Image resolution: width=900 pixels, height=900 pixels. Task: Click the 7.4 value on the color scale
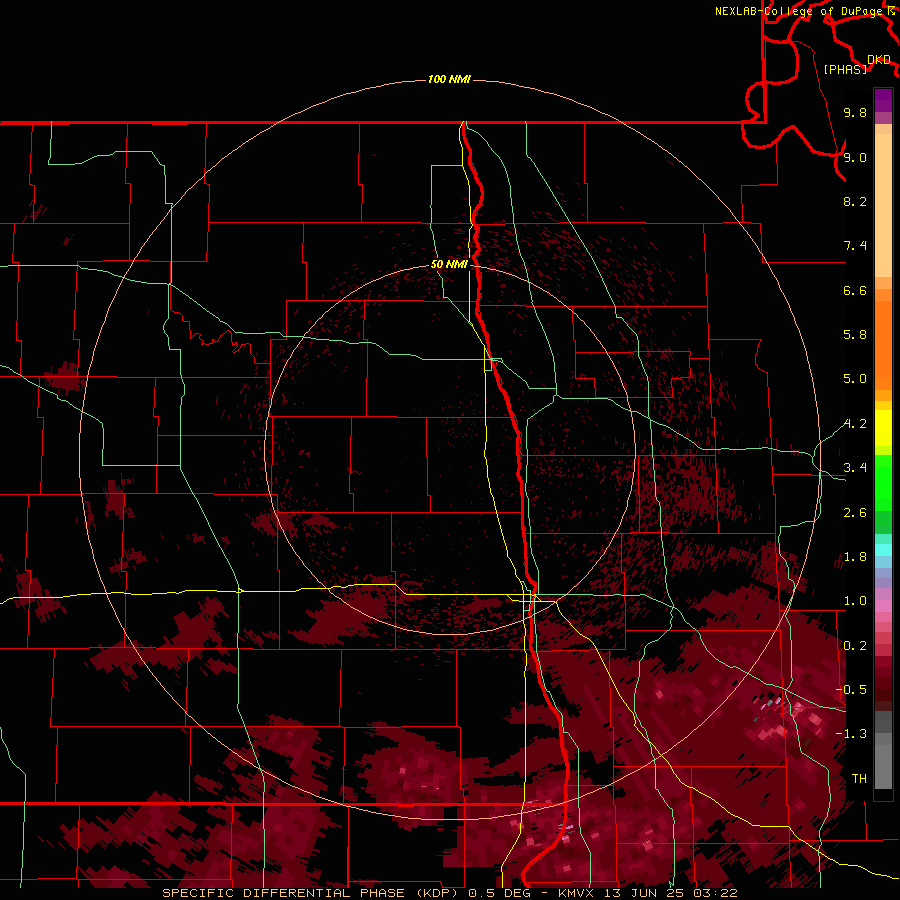point(855,246)
